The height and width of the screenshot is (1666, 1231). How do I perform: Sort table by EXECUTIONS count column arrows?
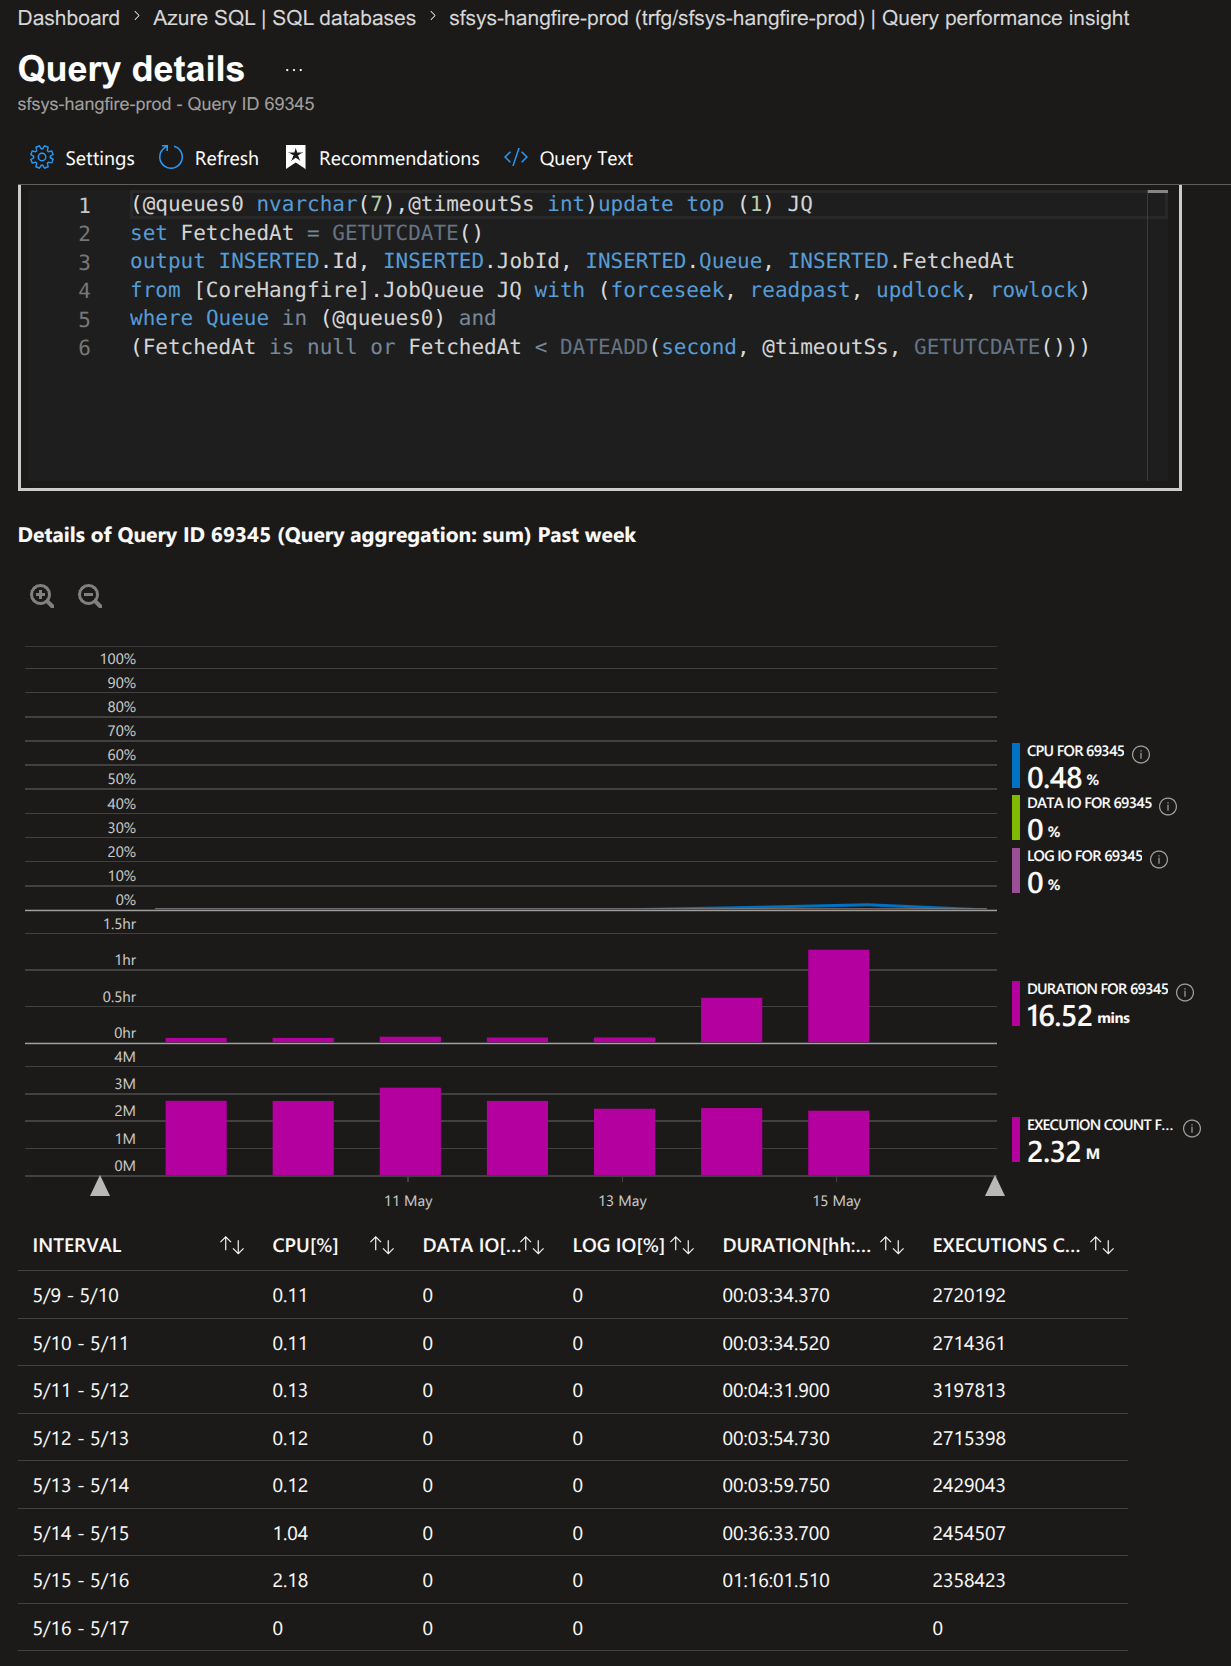[x=1102, y=1245]
